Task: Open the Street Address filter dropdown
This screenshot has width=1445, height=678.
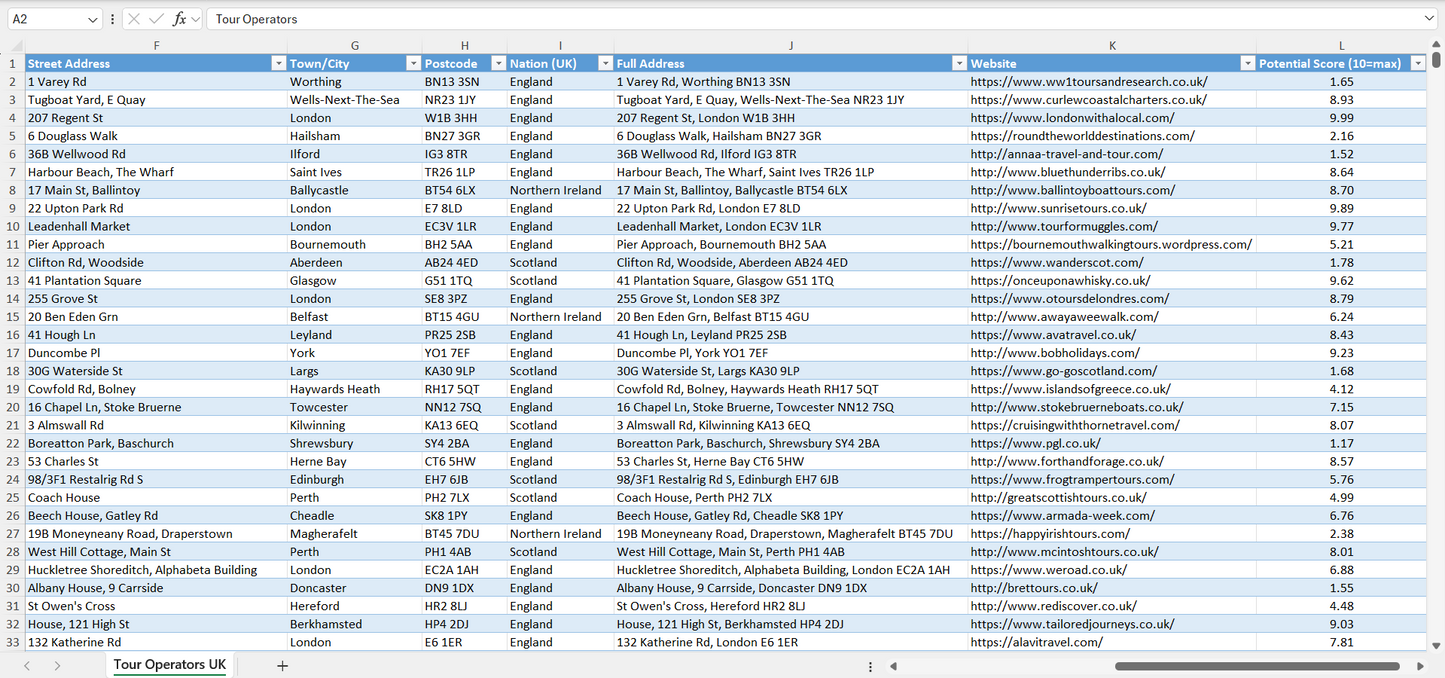Action: point(279,63)
